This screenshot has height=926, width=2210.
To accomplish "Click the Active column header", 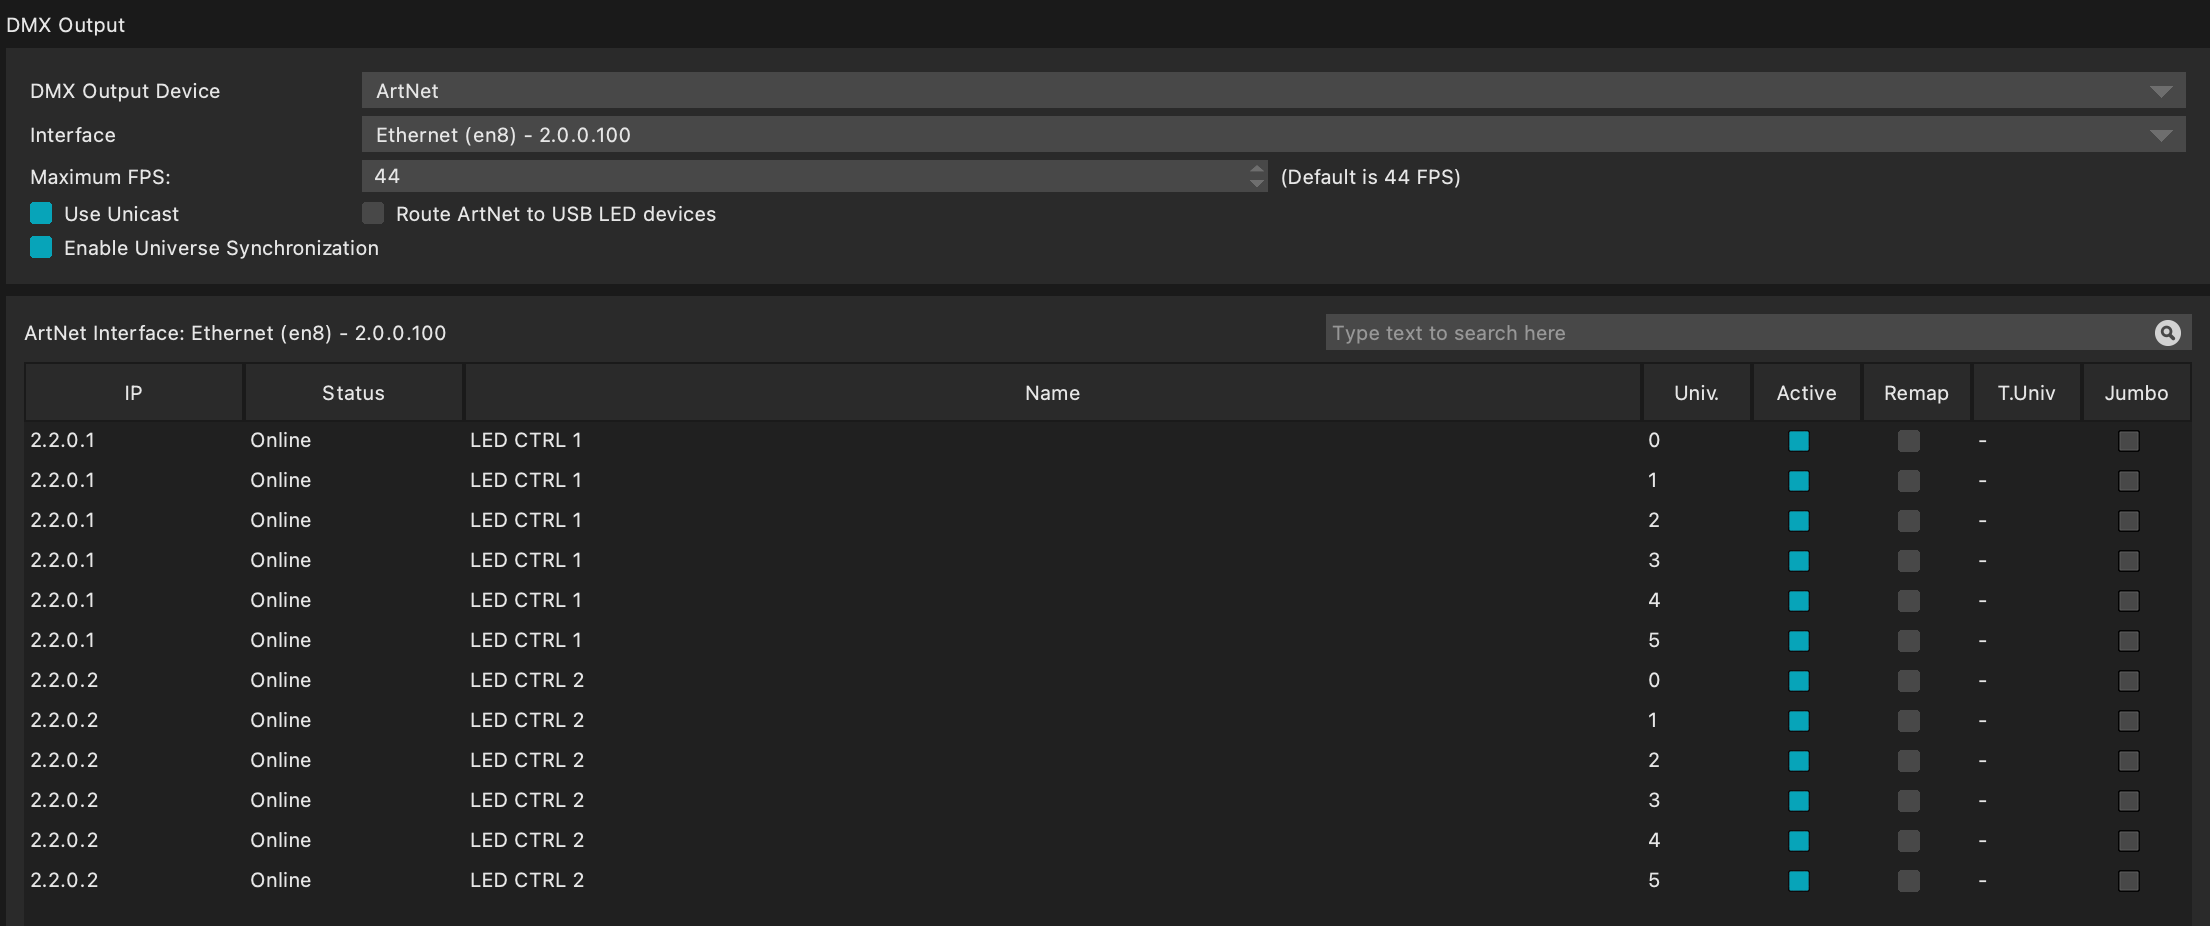I will [1806, 393].
